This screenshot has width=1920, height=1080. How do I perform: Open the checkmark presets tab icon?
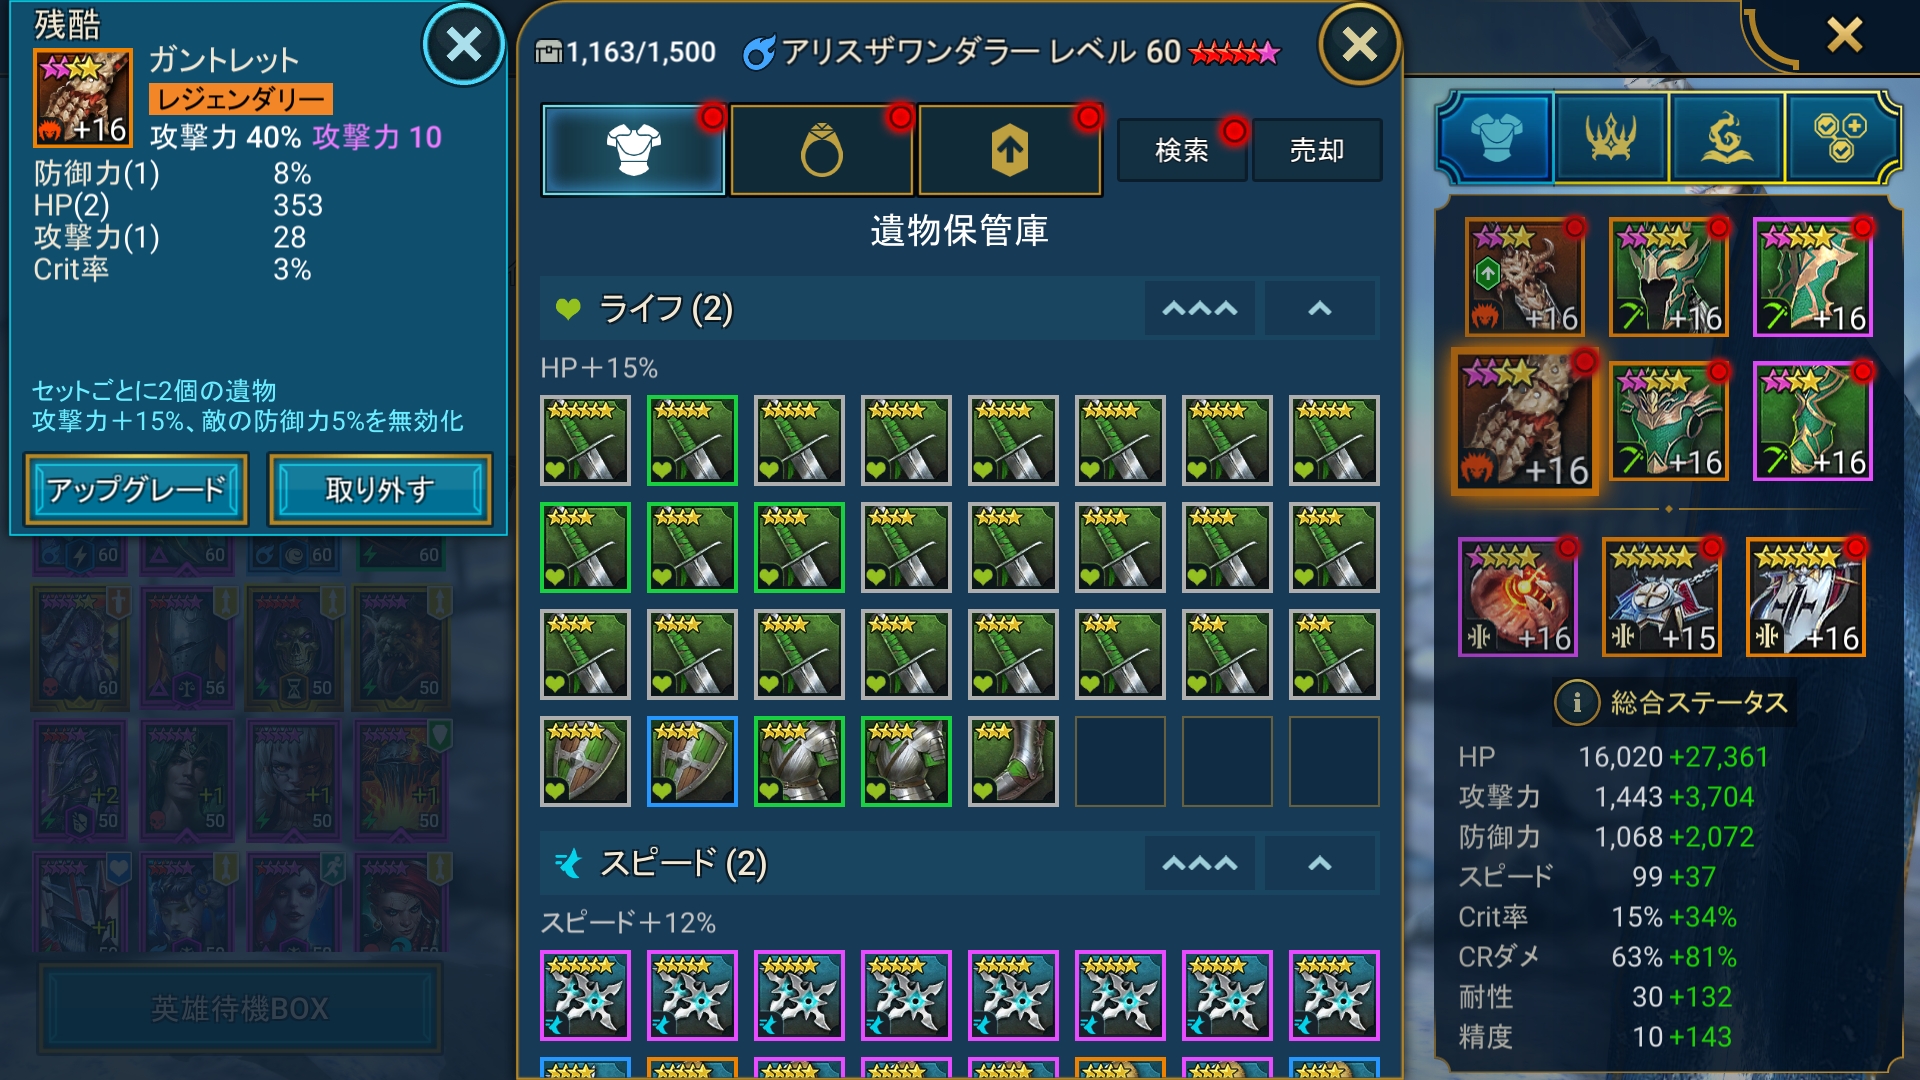coord(1840,137)
